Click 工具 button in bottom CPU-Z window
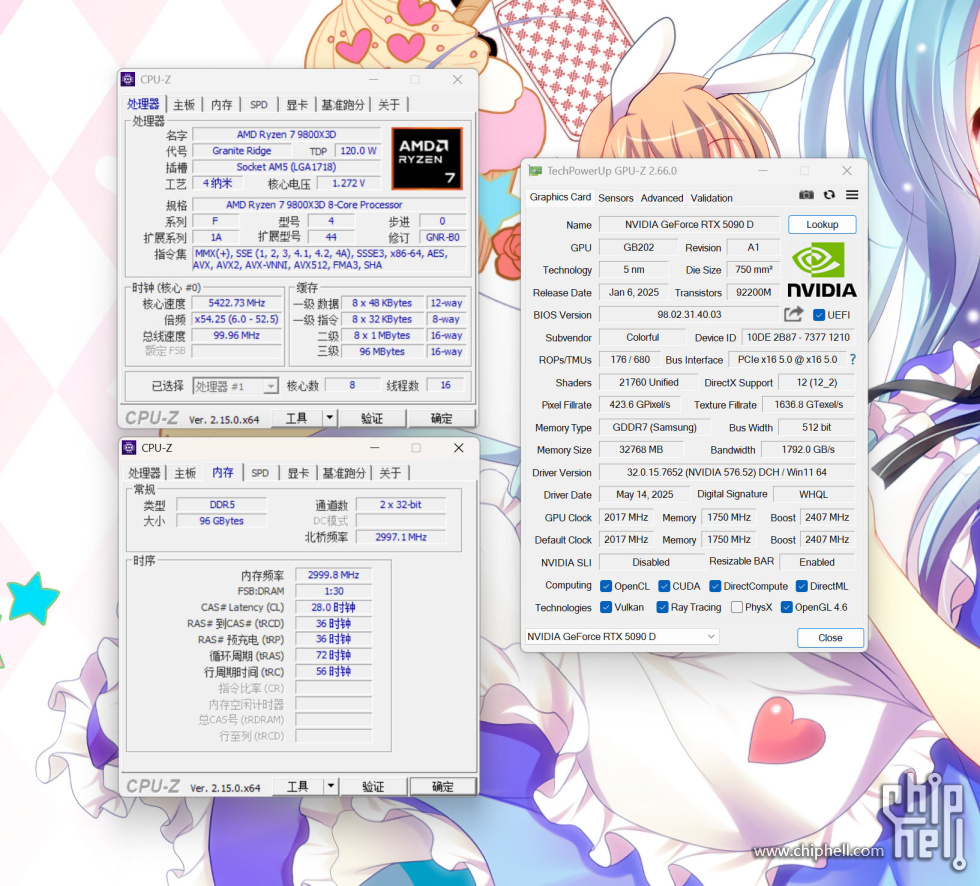The width and height of the screenshot is (980, 886). coord(298,787)
